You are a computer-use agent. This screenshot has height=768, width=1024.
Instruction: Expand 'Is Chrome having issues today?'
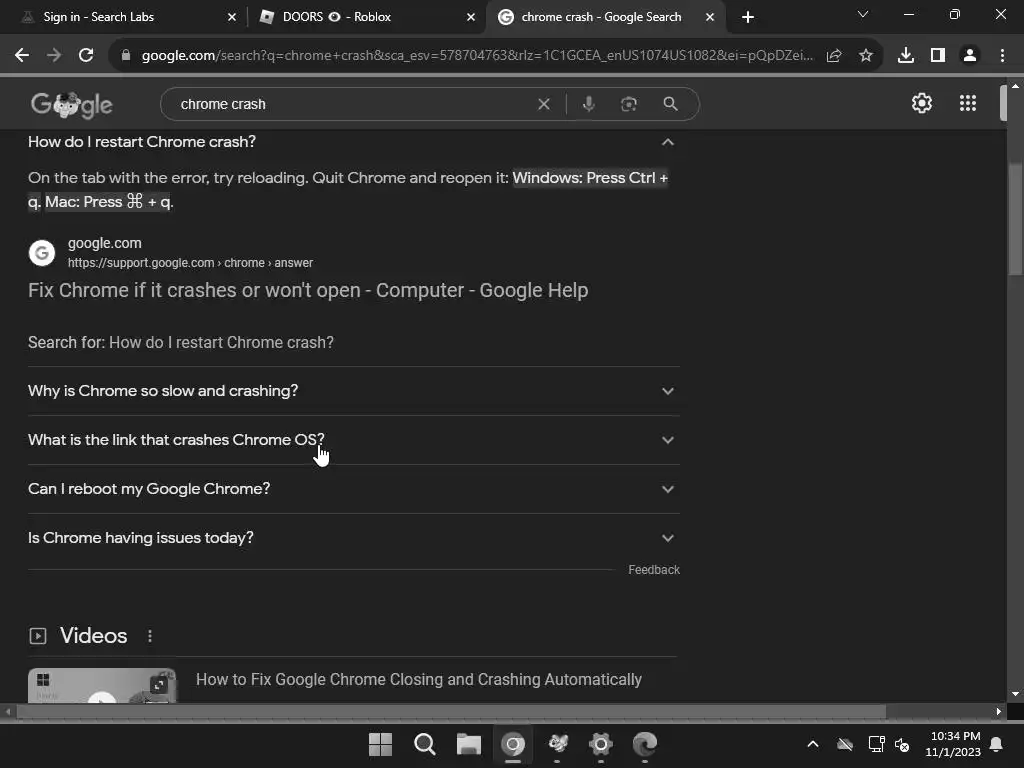click(x=354, y=537)
